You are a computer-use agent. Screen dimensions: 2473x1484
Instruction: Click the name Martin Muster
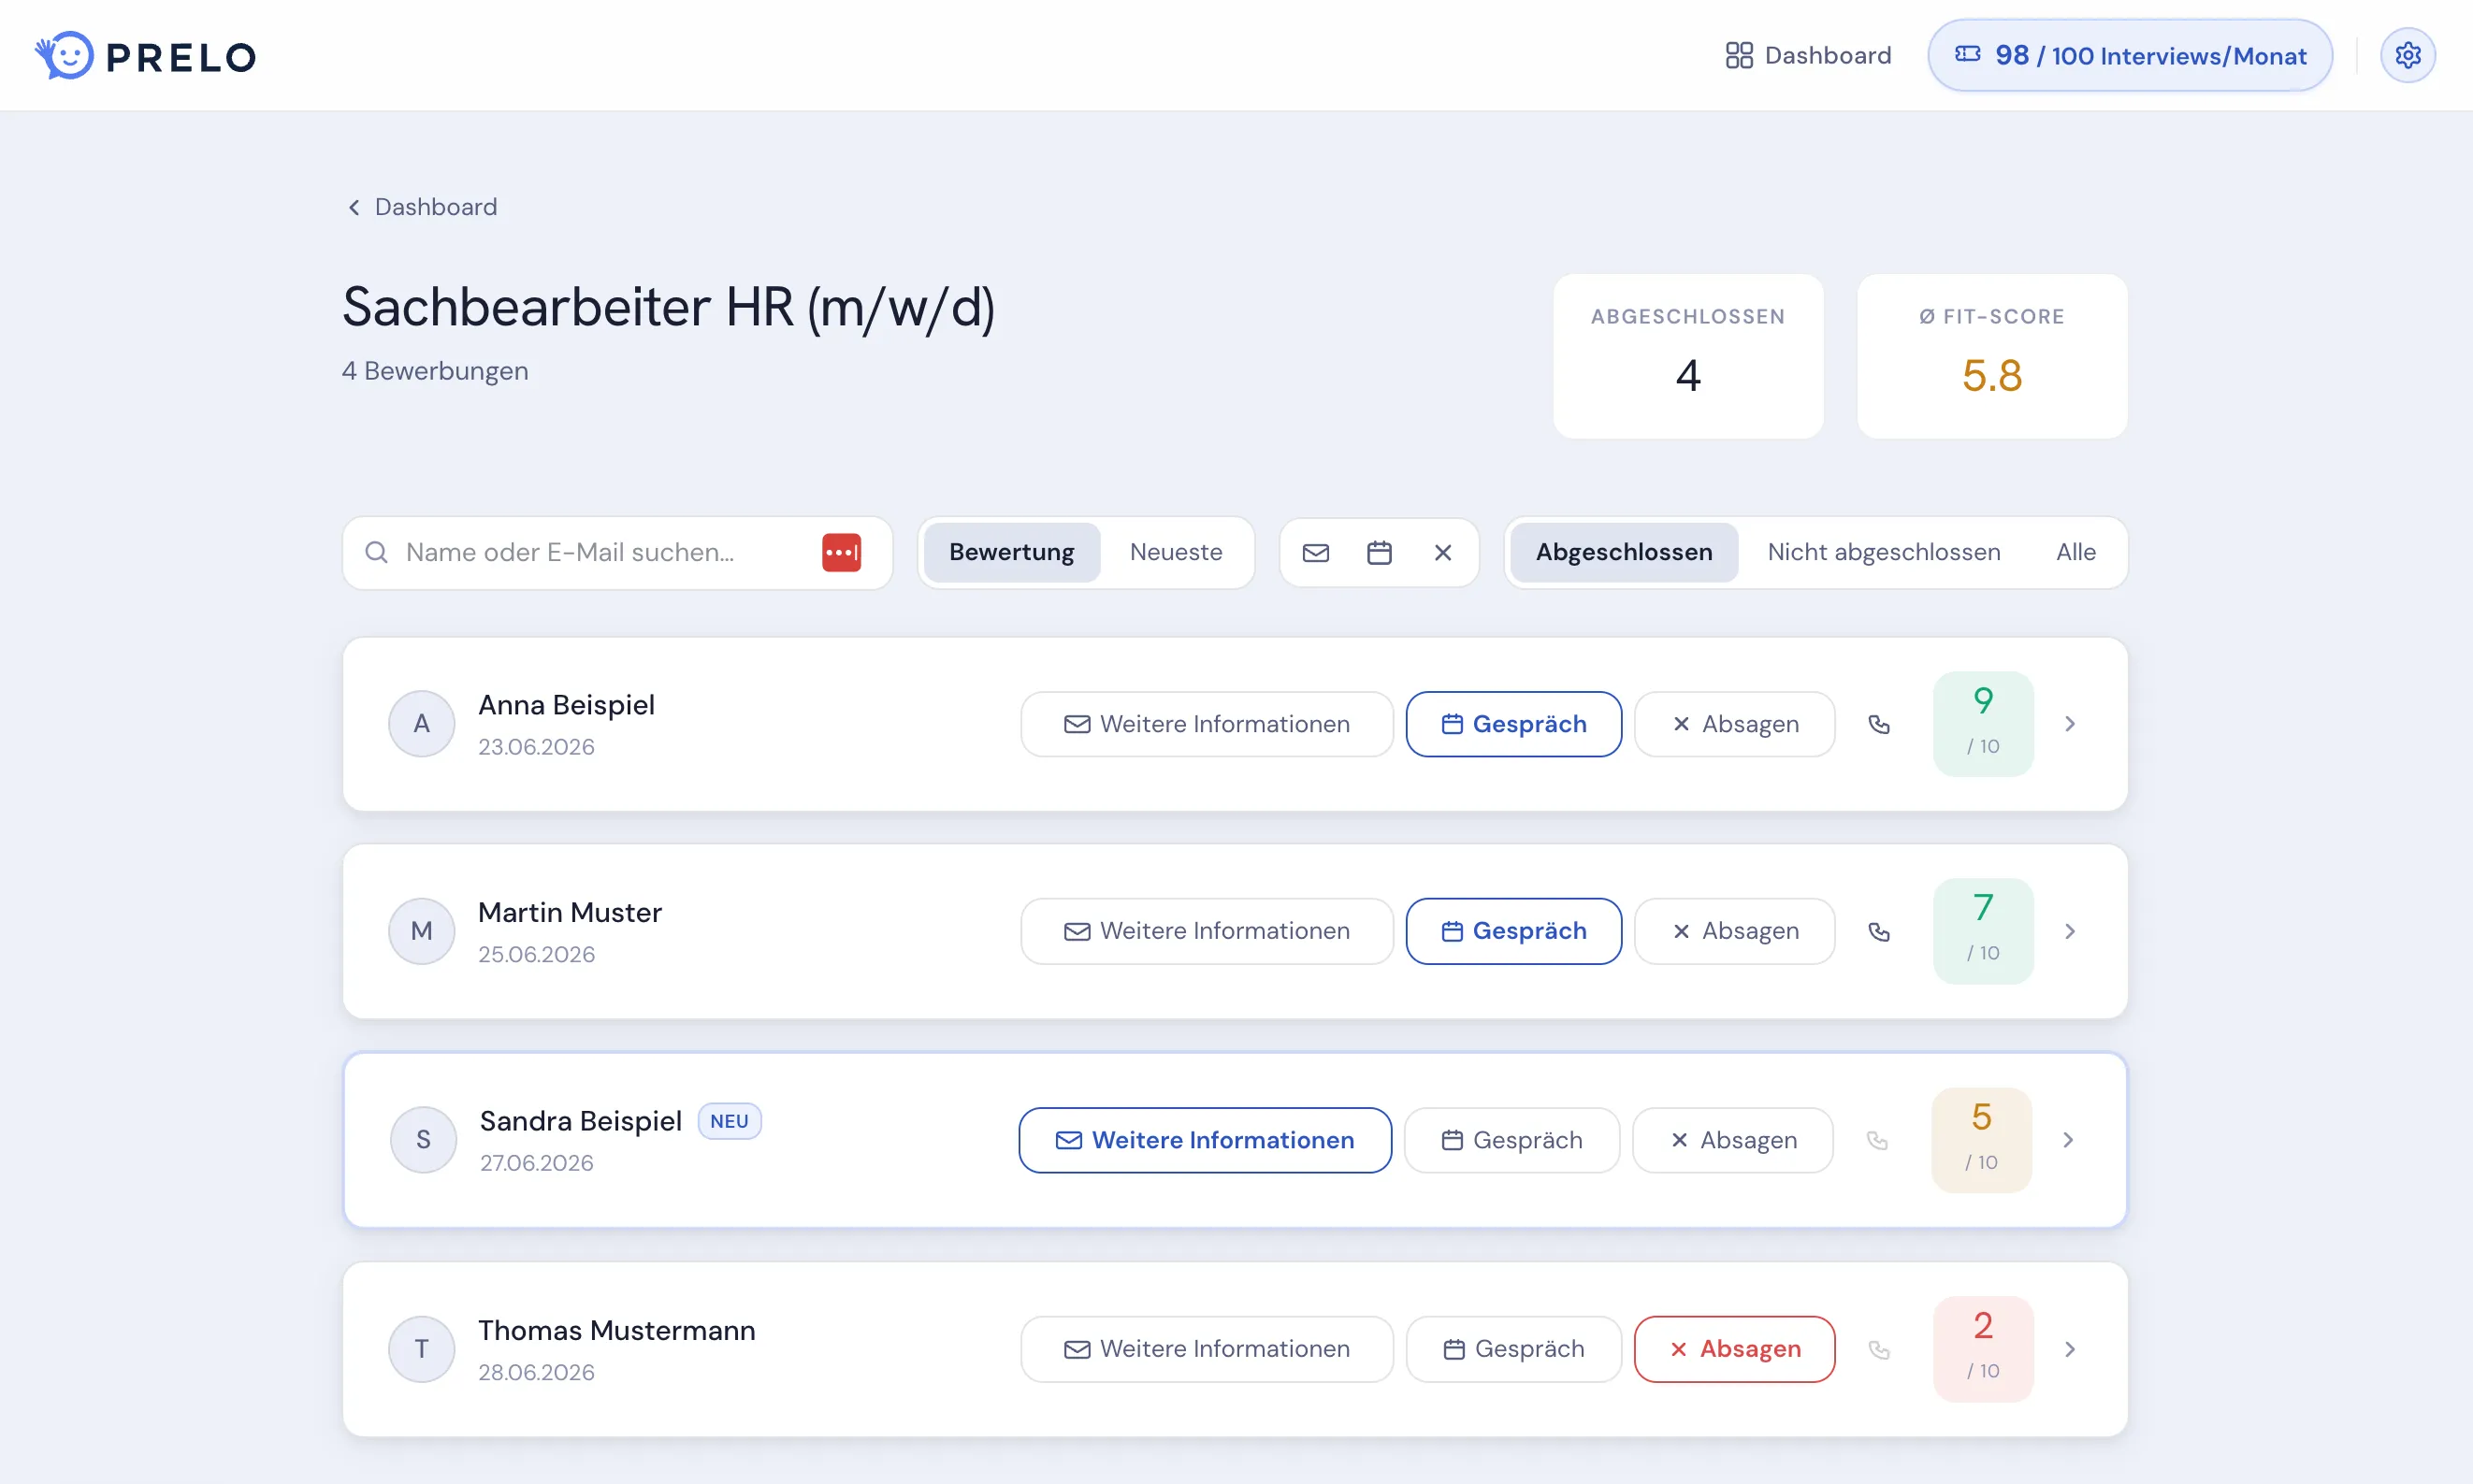pos(570,912)
